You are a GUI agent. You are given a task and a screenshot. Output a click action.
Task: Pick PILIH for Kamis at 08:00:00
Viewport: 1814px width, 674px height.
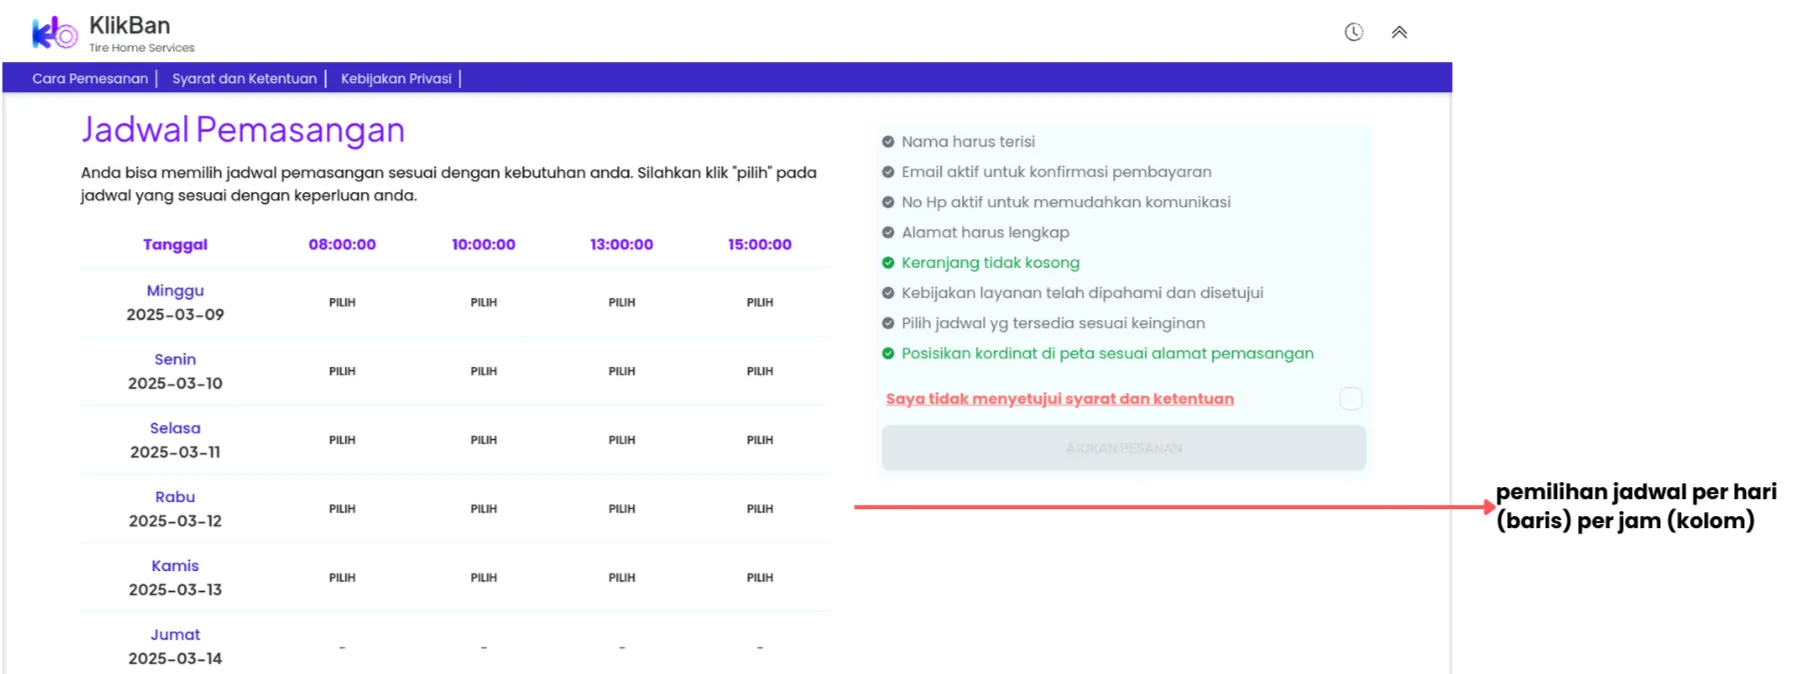tap(342, 578)
